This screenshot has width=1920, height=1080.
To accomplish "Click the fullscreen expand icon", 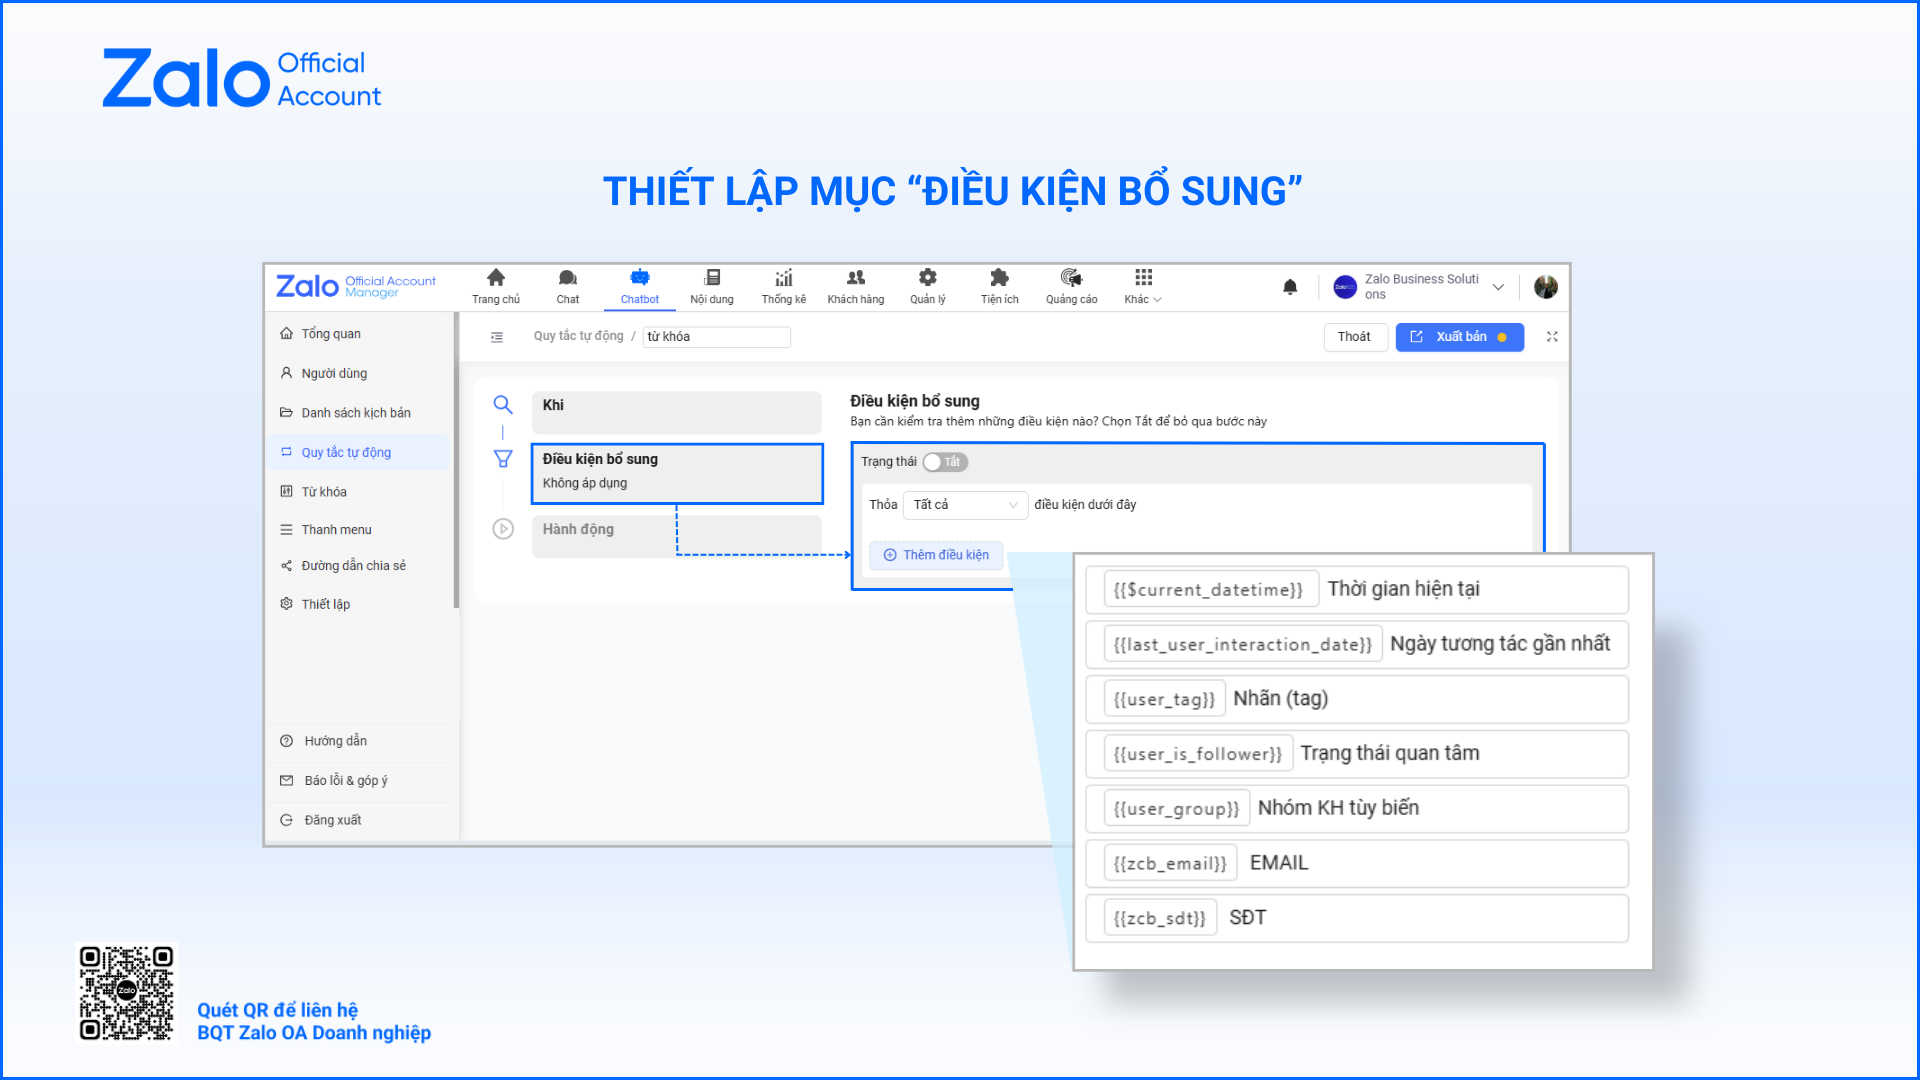I will pos(1552,337).
